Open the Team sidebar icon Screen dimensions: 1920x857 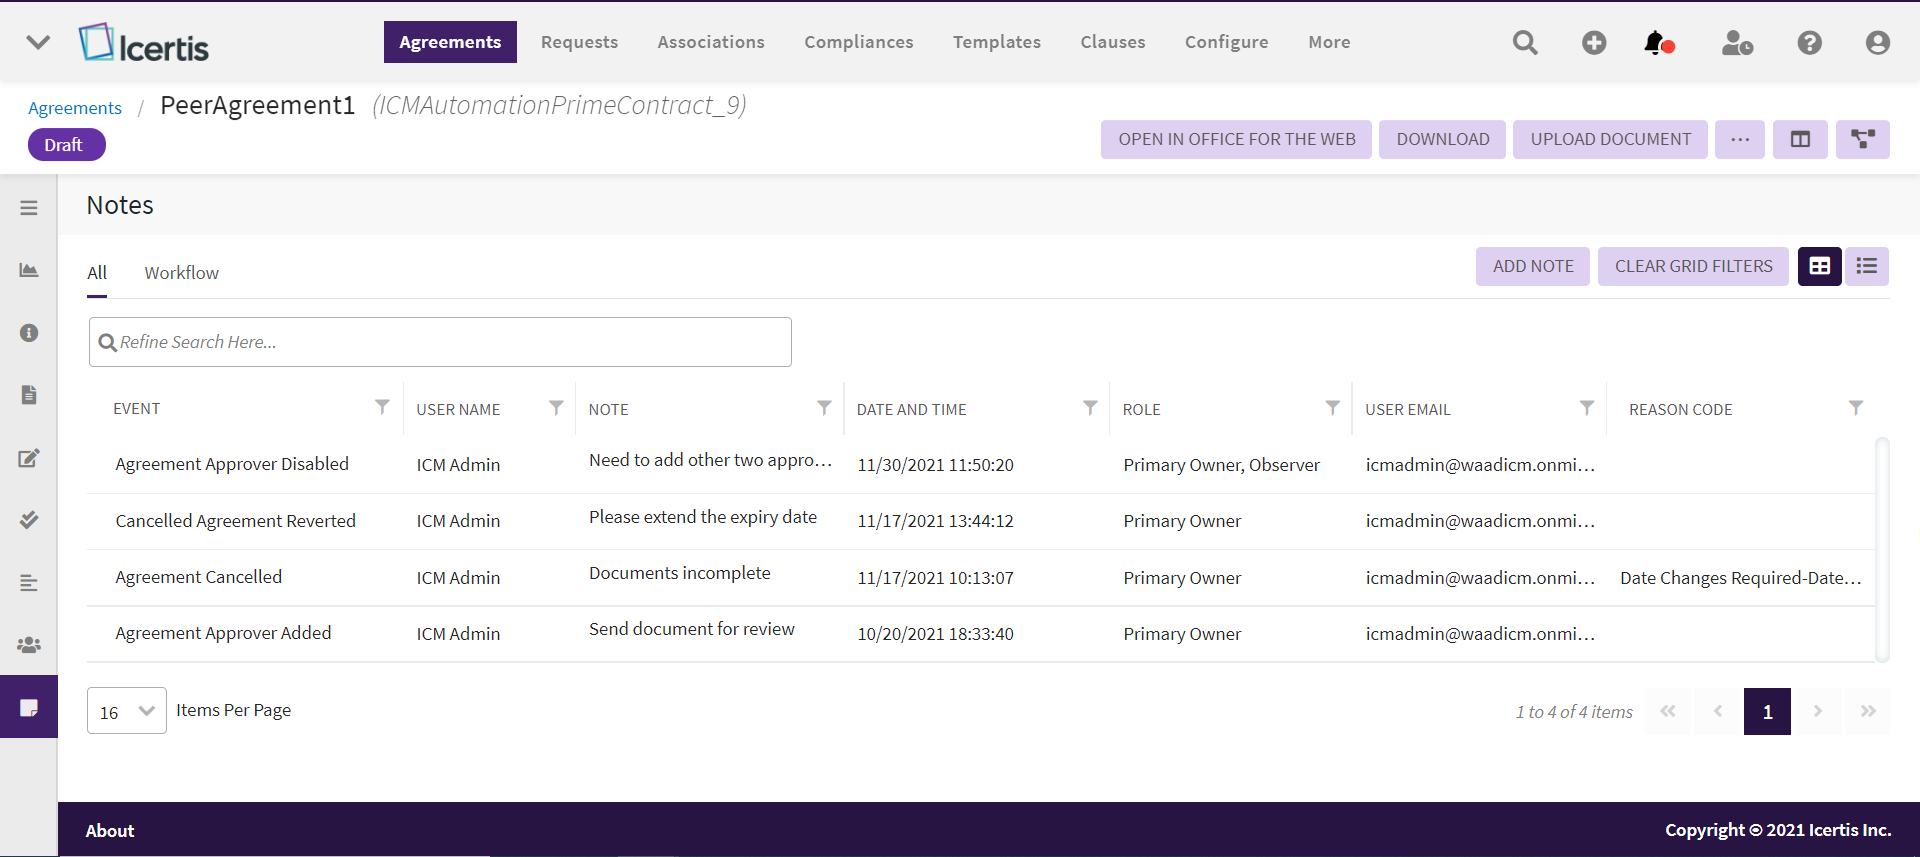[29, 645]
